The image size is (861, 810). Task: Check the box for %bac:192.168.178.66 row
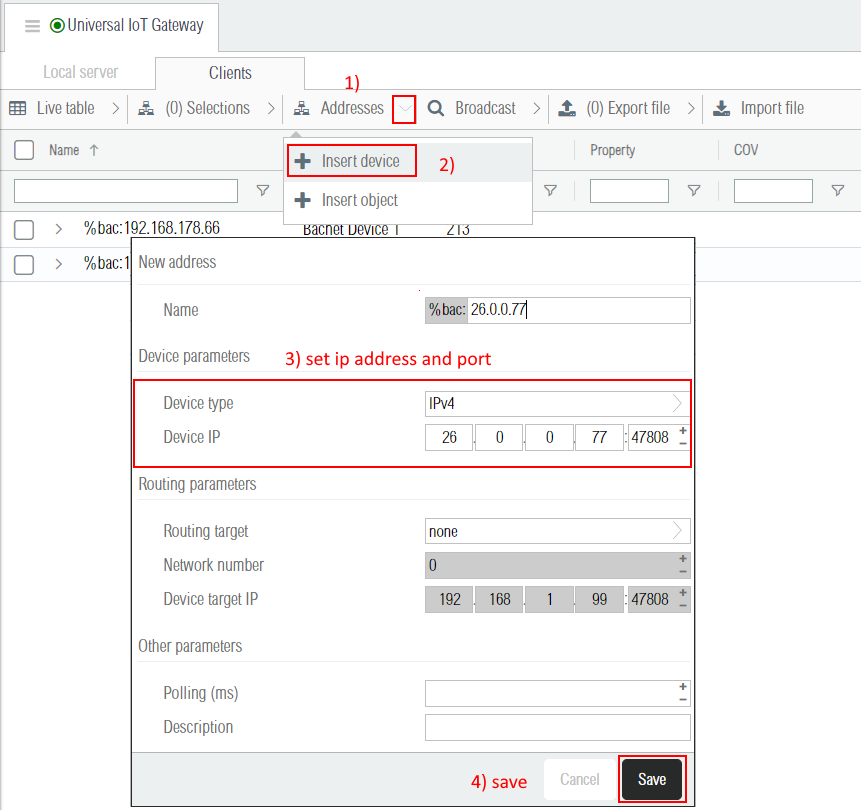click(24, 229)
